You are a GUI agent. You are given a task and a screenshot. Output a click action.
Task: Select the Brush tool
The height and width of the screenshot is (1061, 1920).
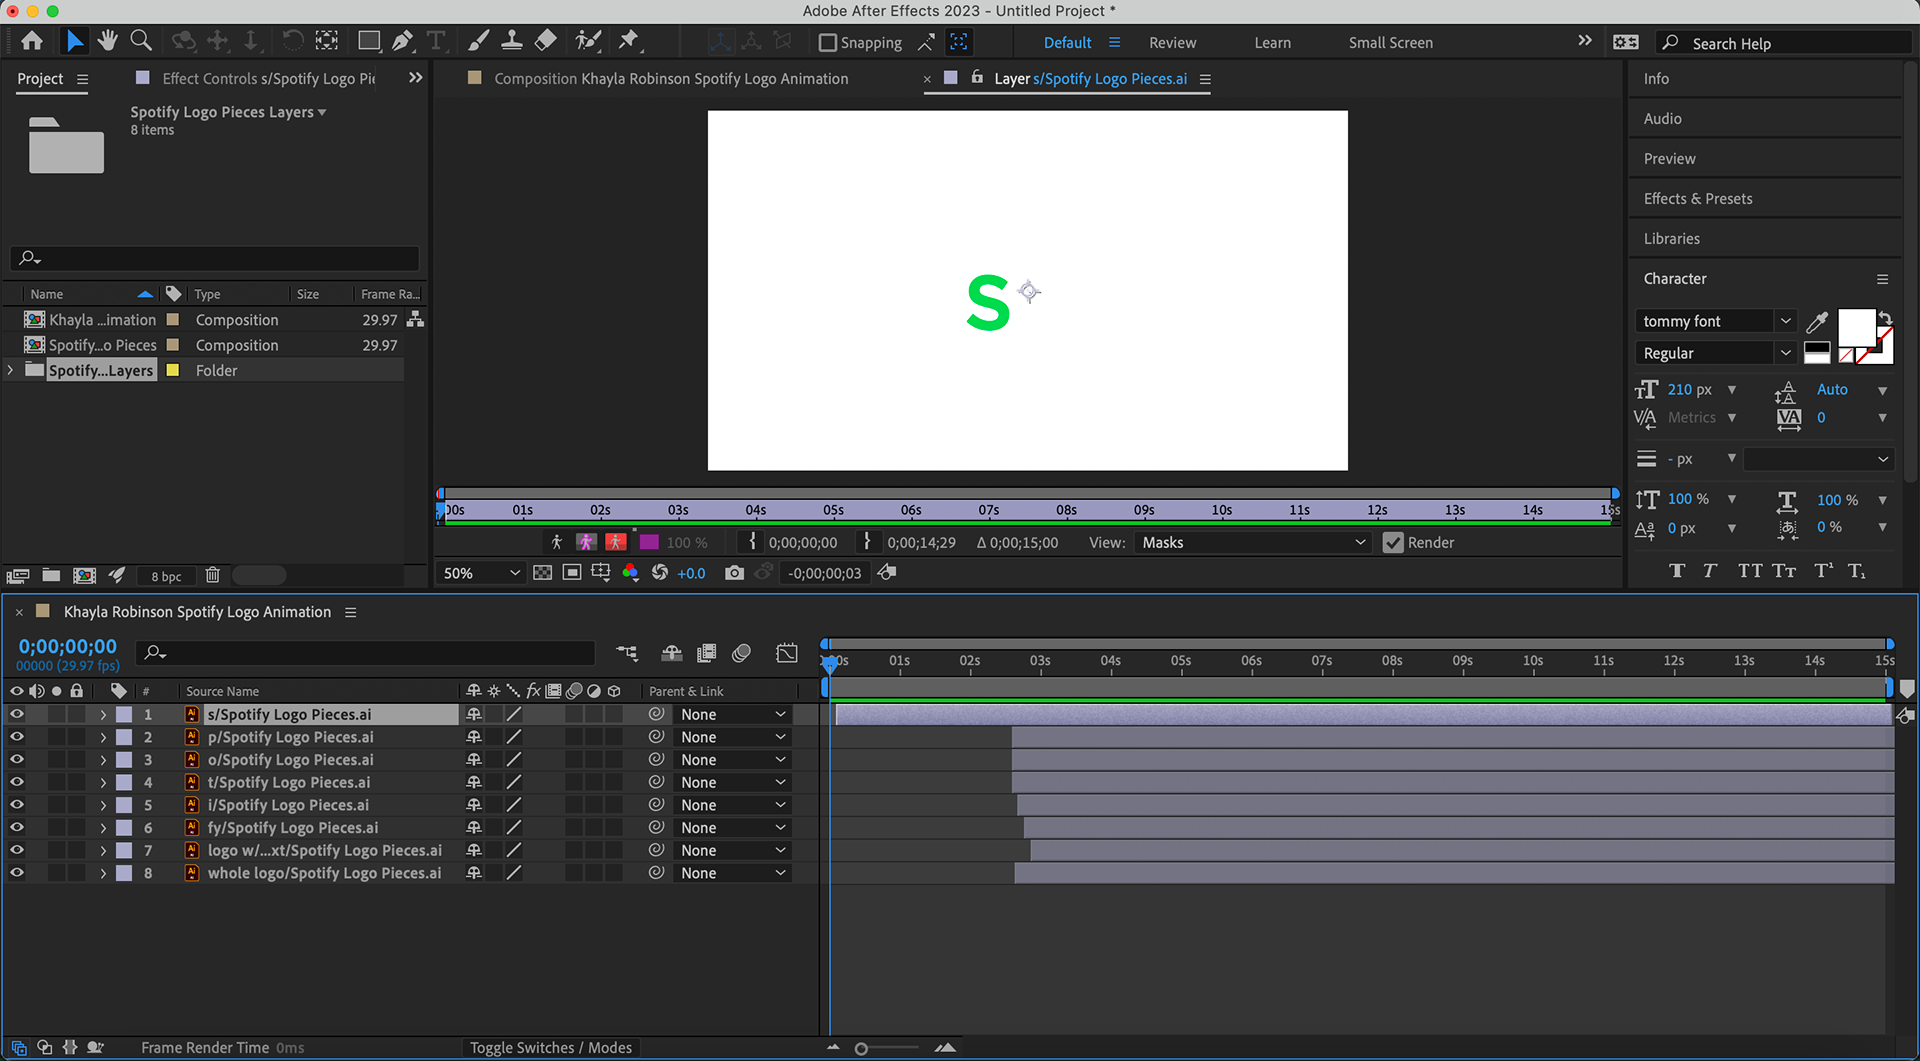[x=479, y=41]
